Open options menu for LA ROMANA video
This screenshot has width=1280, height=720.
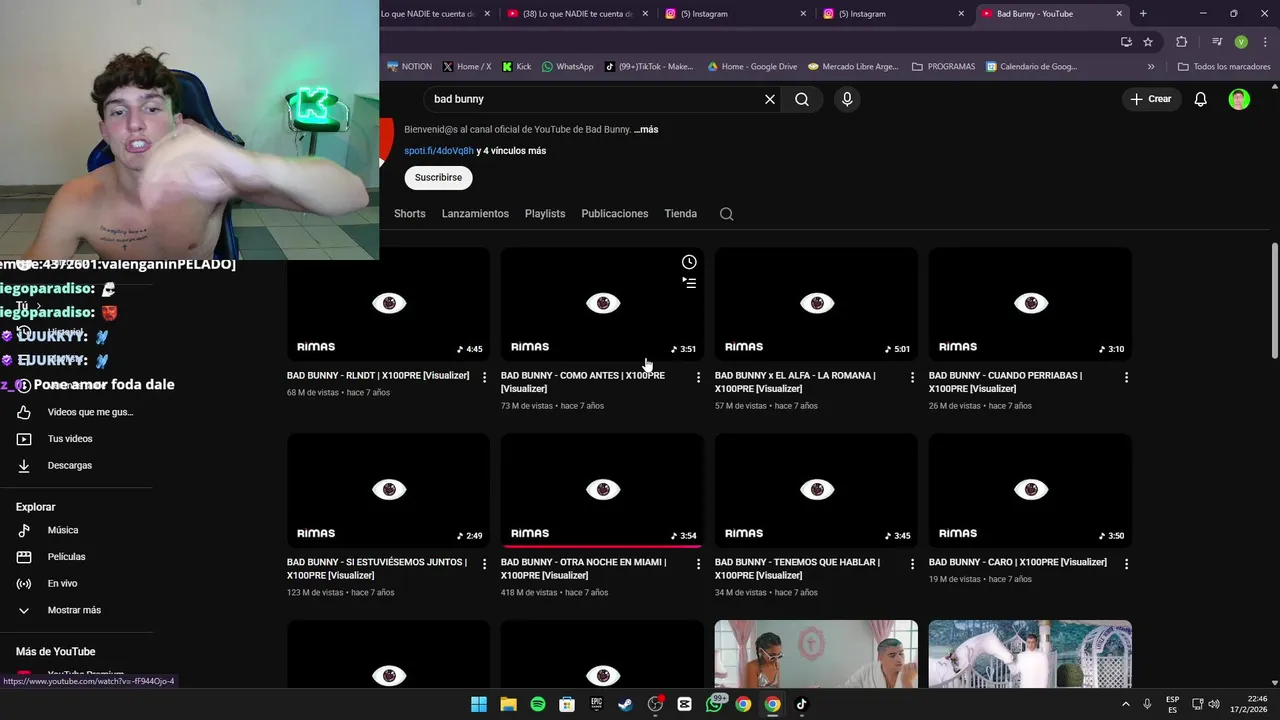coord(912,377)
